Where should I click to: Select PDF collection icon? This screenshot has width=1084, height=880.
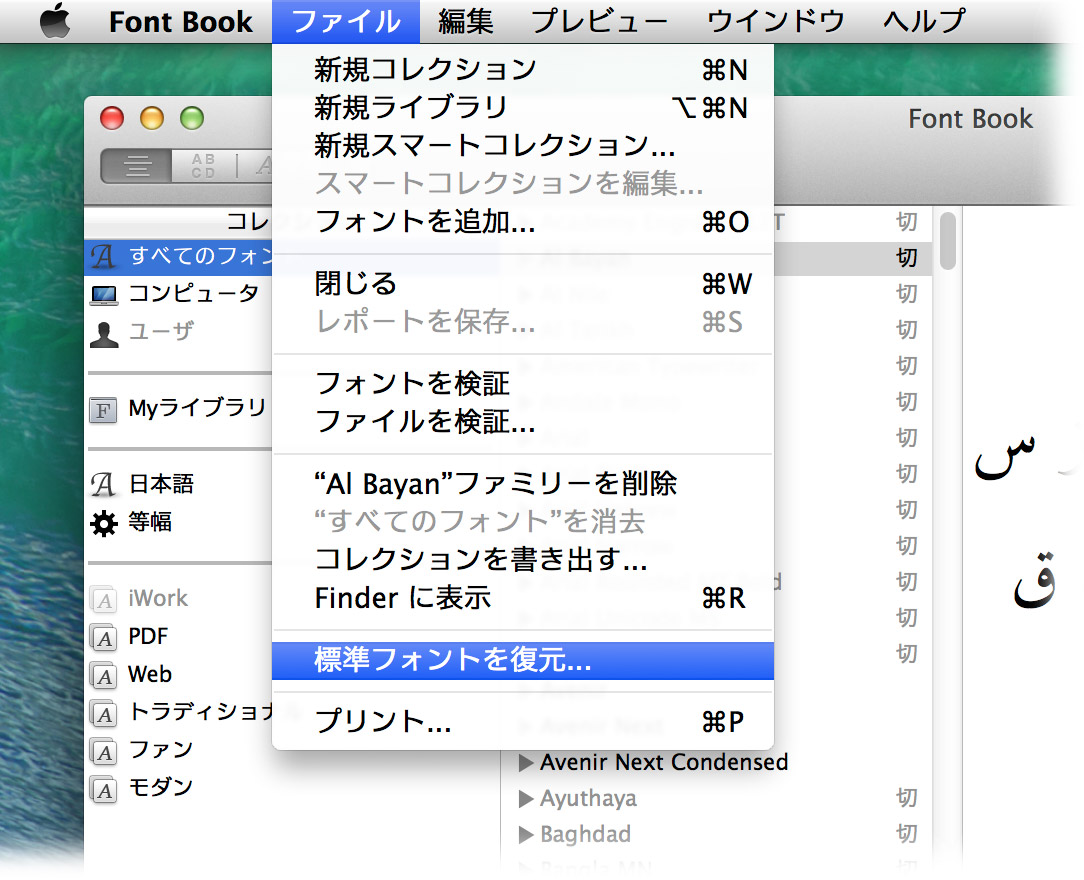point(104,637)
